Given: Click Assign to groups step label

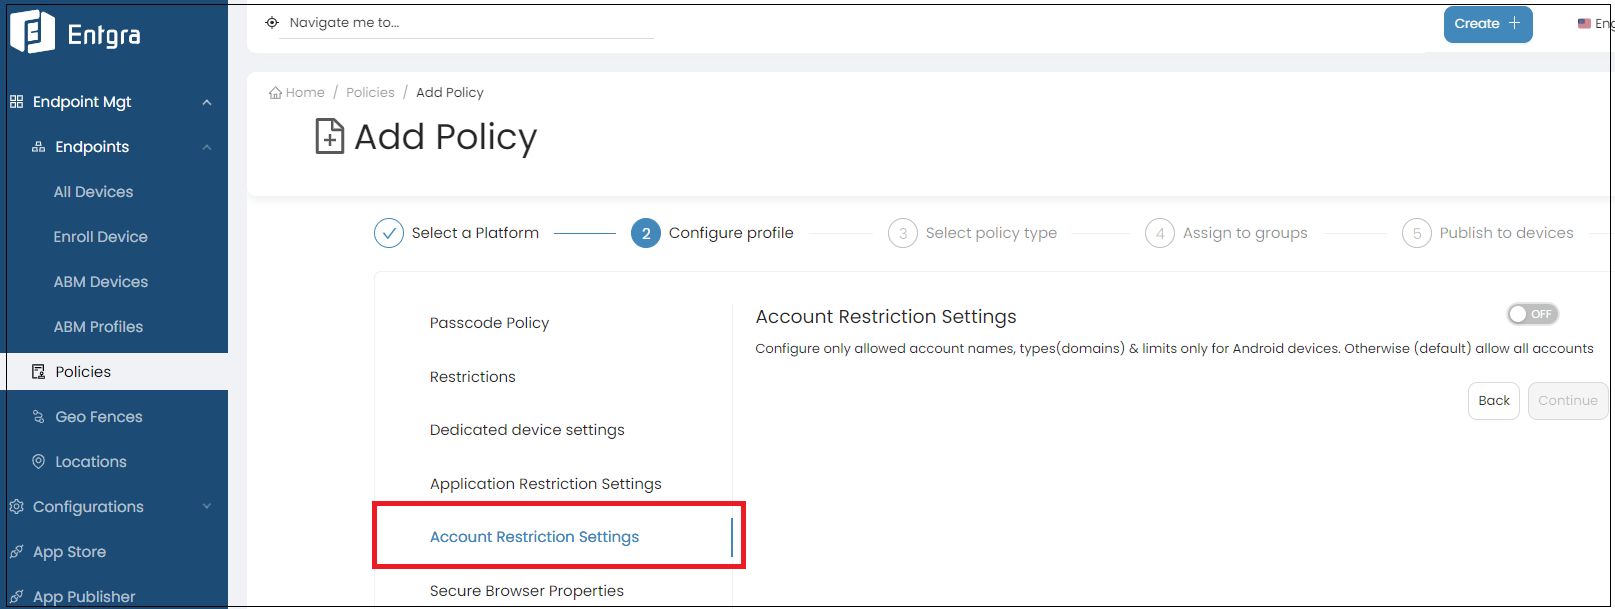Looking at the screenshot, I should tap(1245, 233).
